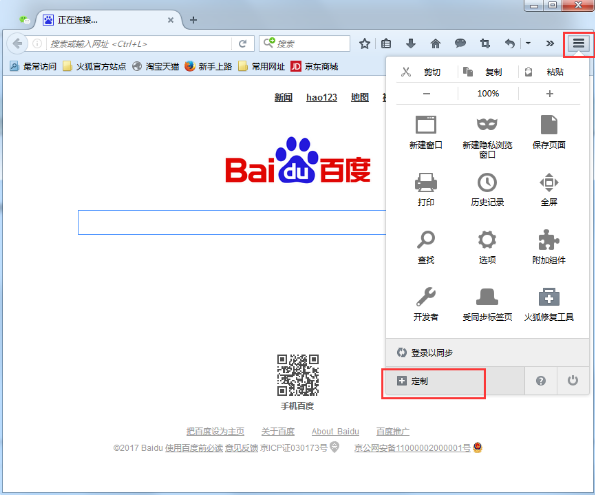The image size is (595, 495).
Task: Open 京东商城 bookmark
Action: coord(314,66)
